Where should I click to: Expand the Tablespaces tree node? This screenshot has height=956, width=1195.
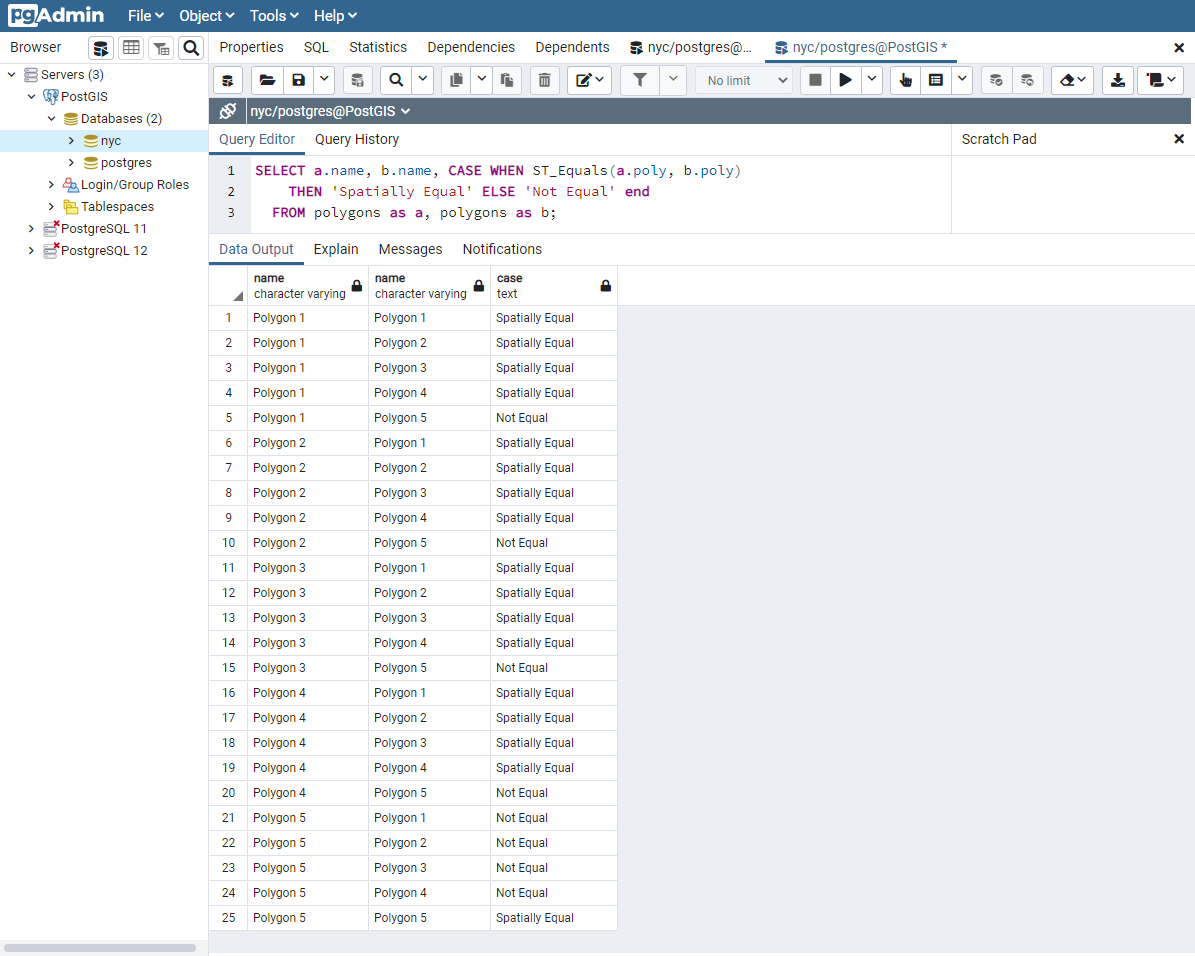51,207
